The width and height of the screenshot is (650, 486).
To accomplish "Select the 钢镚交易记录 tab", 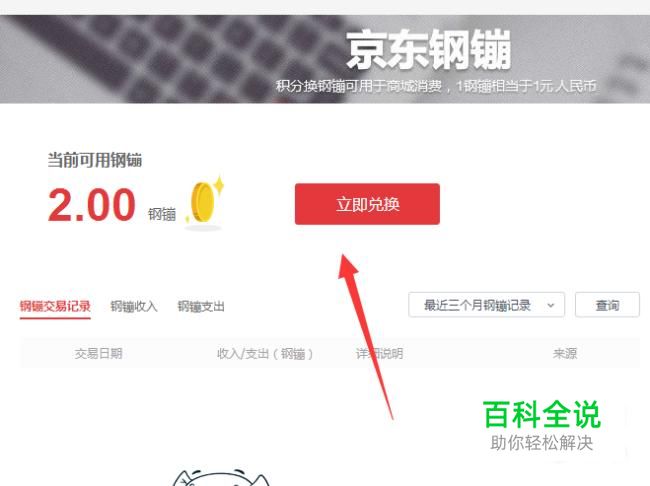I will [55, 306].
